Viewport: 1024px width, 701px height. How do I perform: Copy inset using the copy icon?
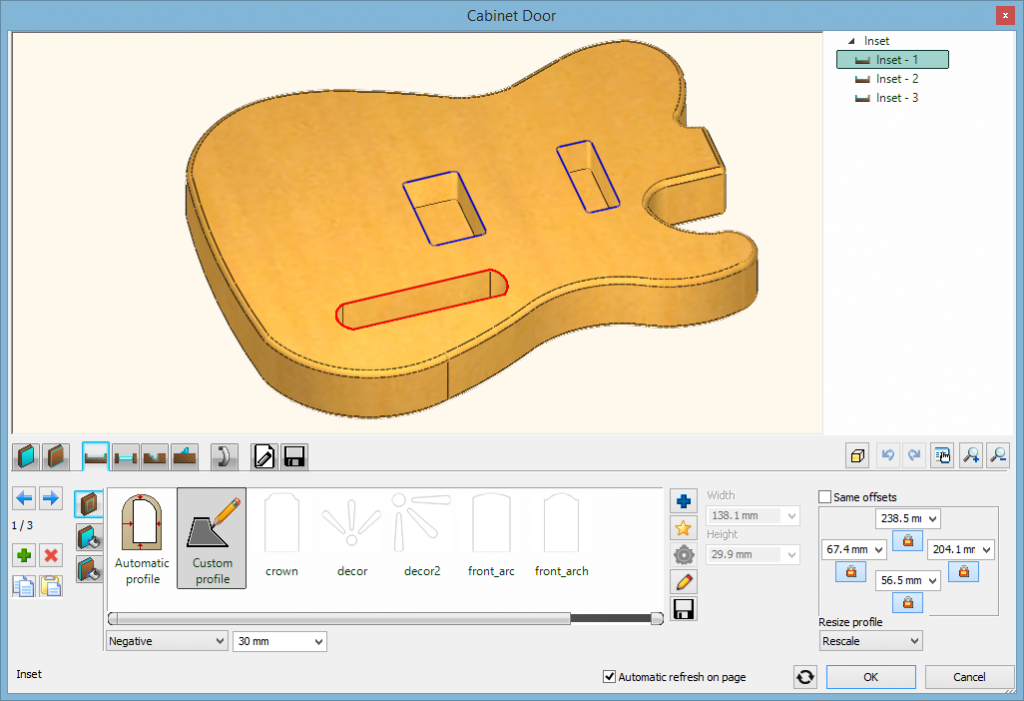pyautogui.click(x=24, y=586)
